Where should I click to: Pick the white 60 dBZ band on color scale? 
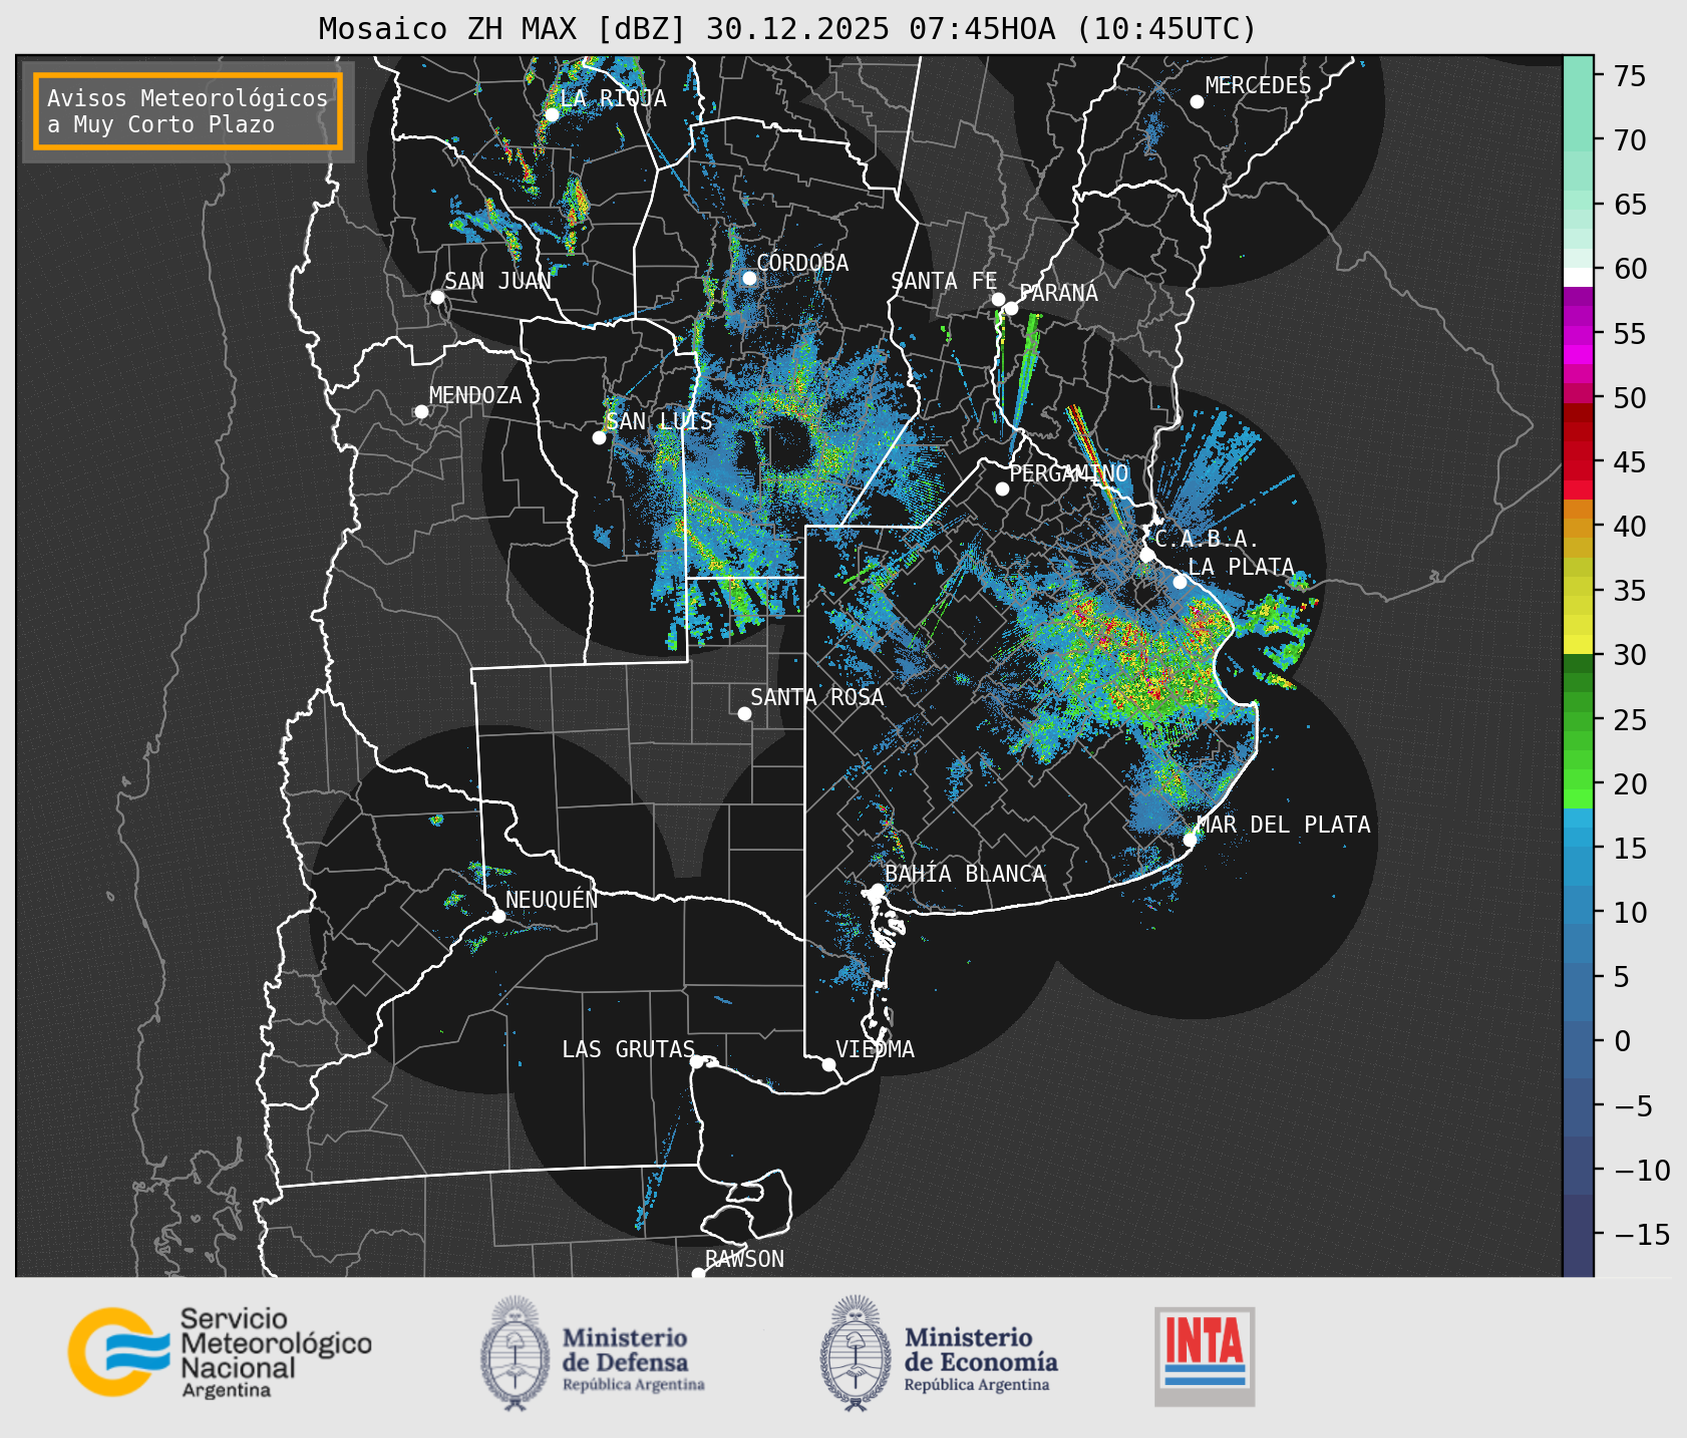[1577, 276]
